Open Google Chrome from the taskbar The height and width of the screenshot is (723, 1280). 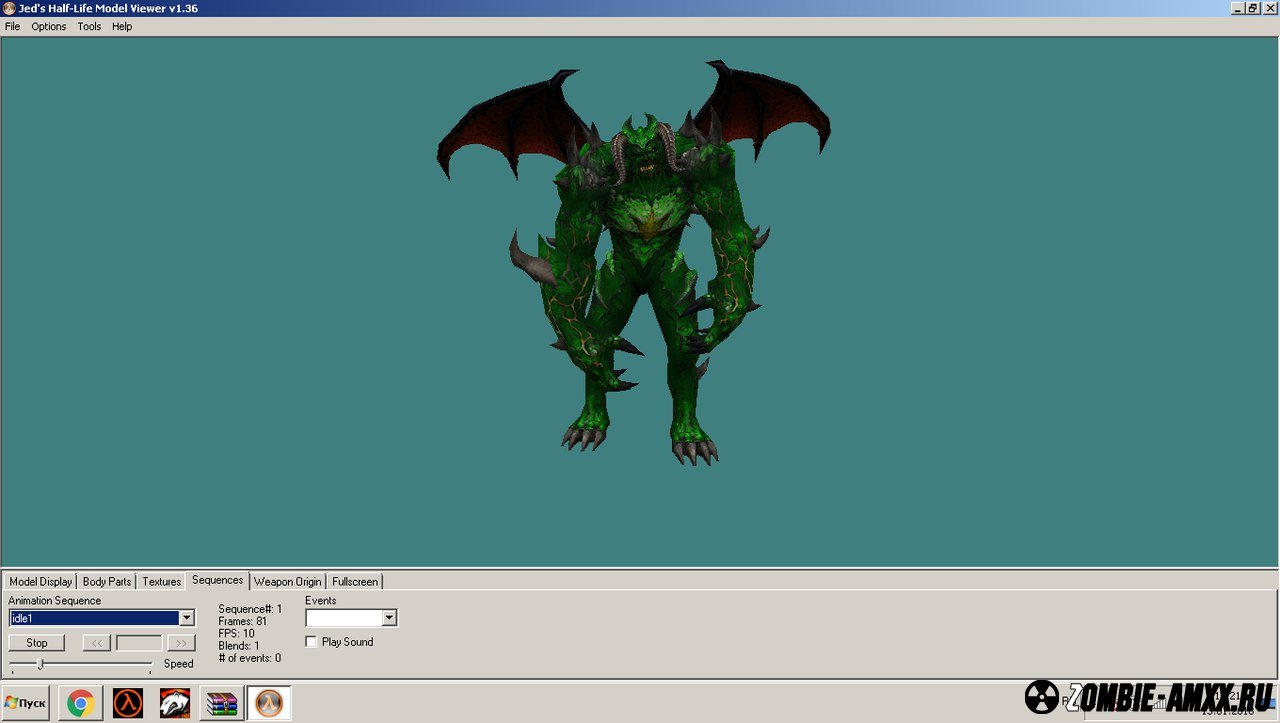coord(80,704)
